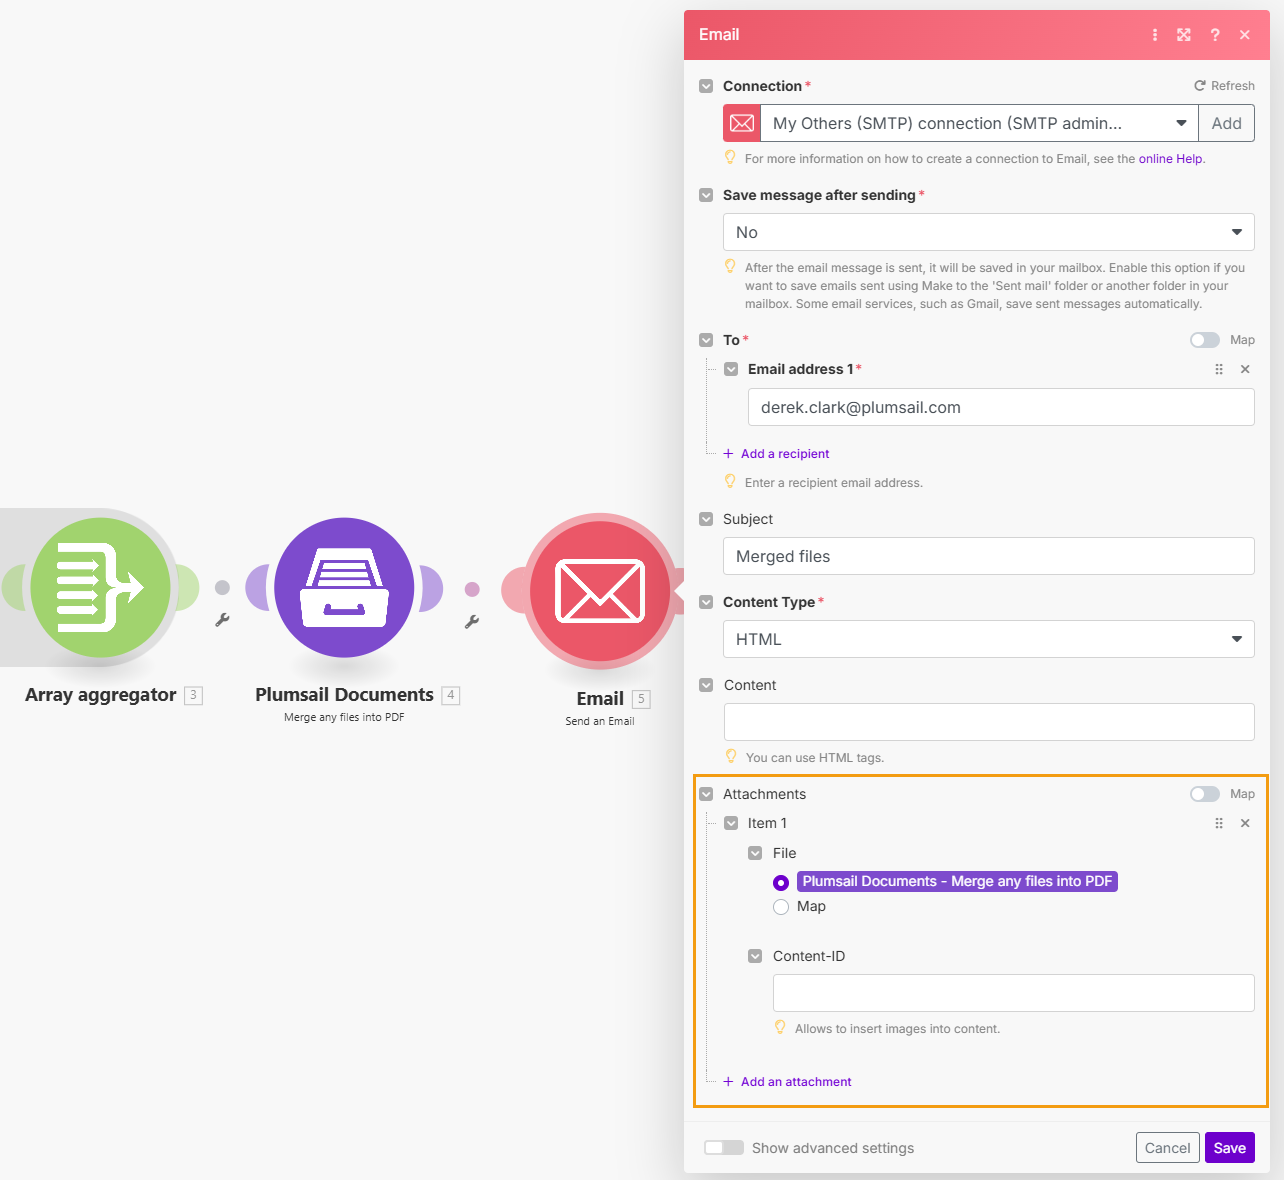Click module number 4 badge
Screen dimensions: 1284x1180
(x=451, y=695)
